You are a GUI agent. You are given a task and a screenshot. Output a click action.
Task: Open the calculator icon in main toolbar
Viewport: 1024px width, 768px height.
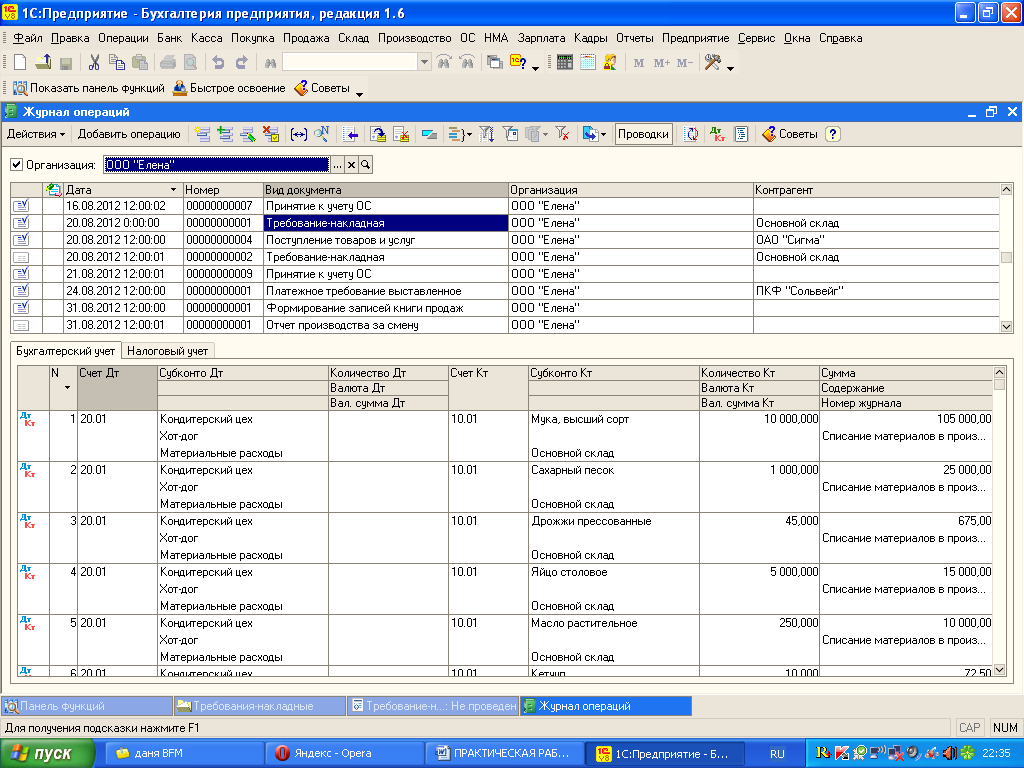point(565,63)
